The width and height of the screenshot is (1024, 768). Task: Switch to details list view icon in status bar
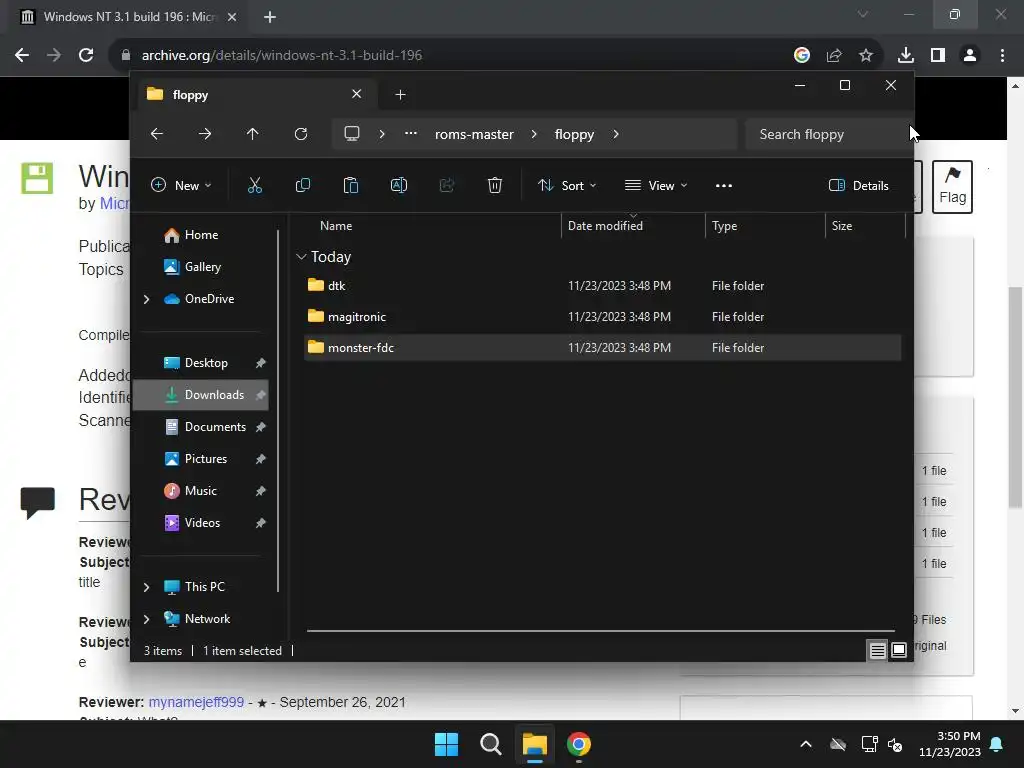(x=877, y=650)
